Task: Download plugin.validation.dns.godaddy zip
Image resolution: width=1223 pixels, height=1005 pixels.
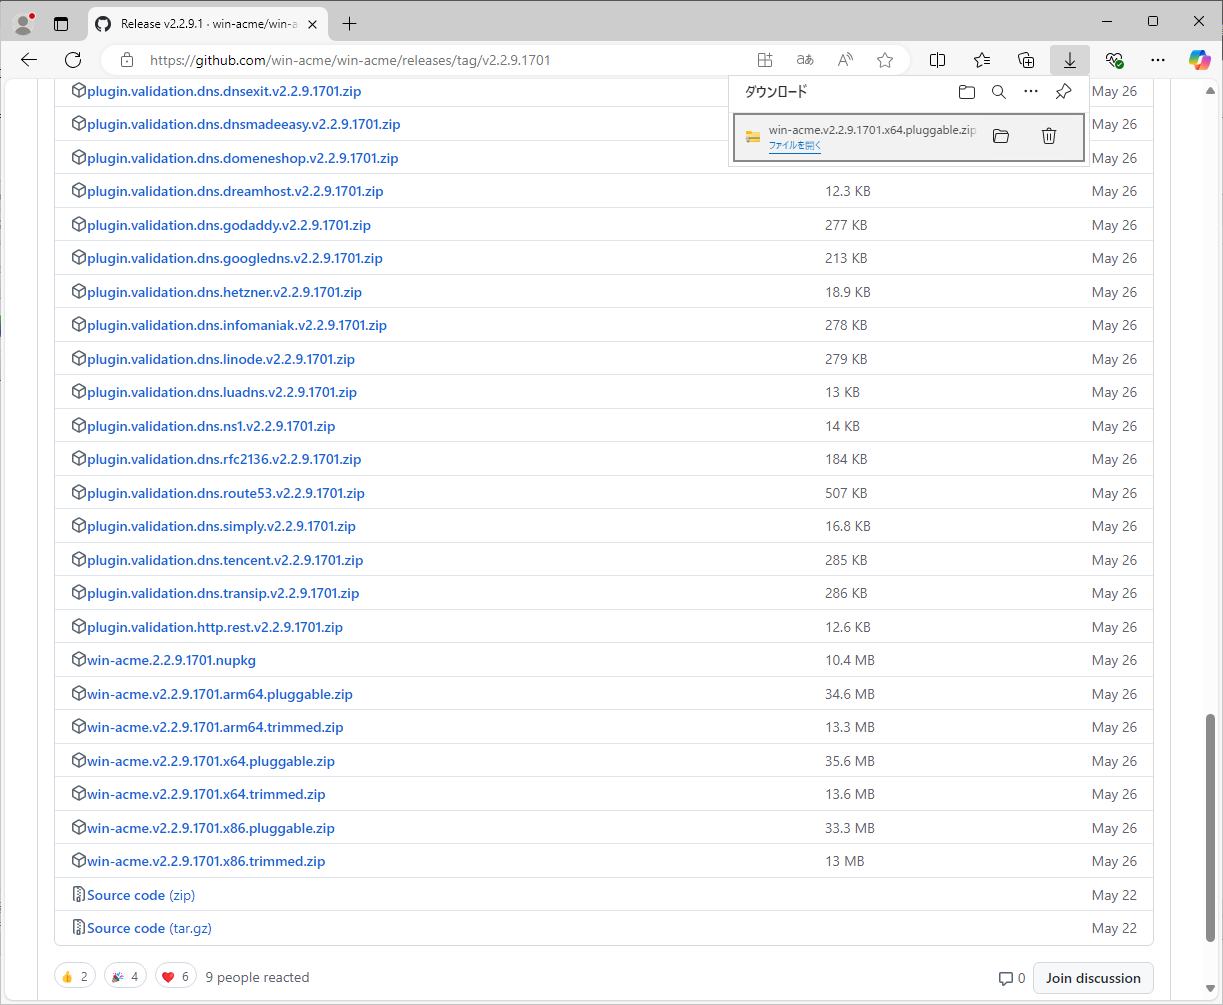Action: tap(229, 225)
